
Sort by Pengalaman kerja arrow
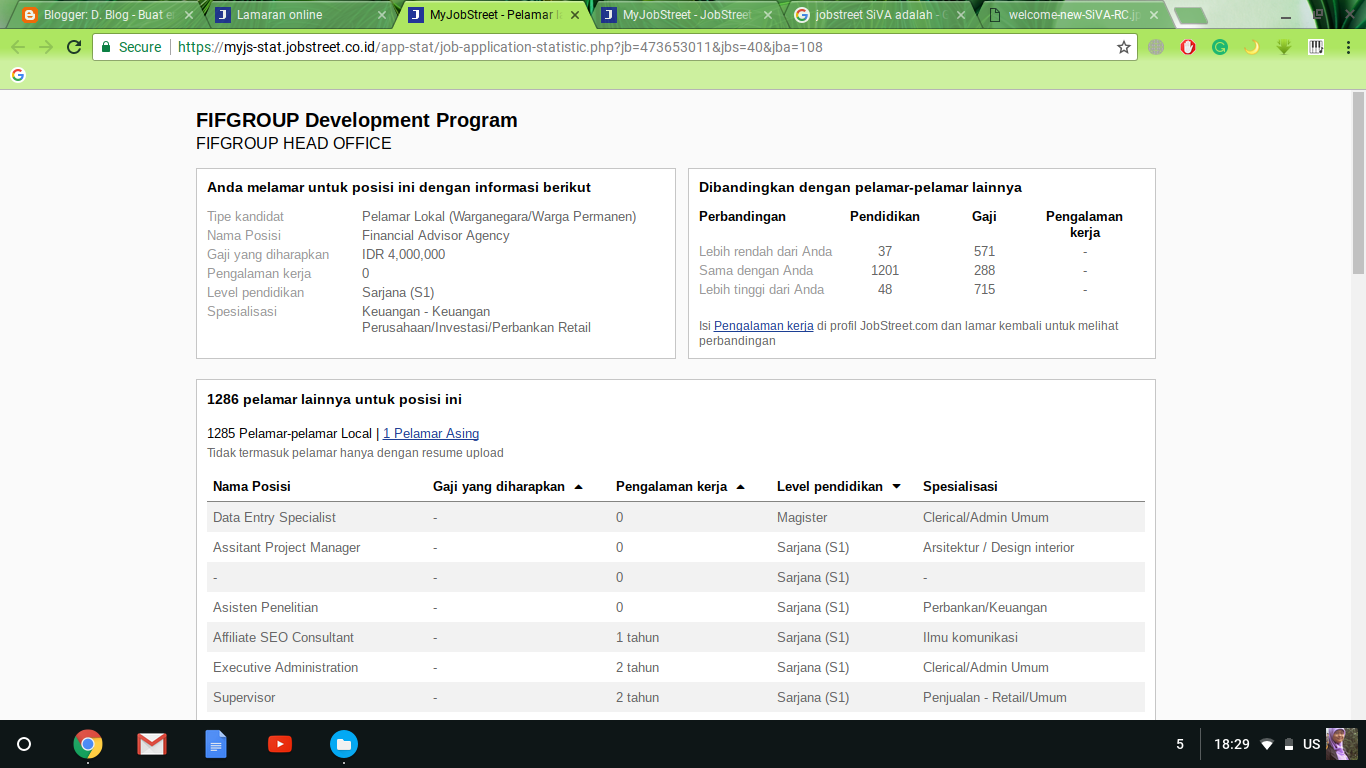pos(740,487)
